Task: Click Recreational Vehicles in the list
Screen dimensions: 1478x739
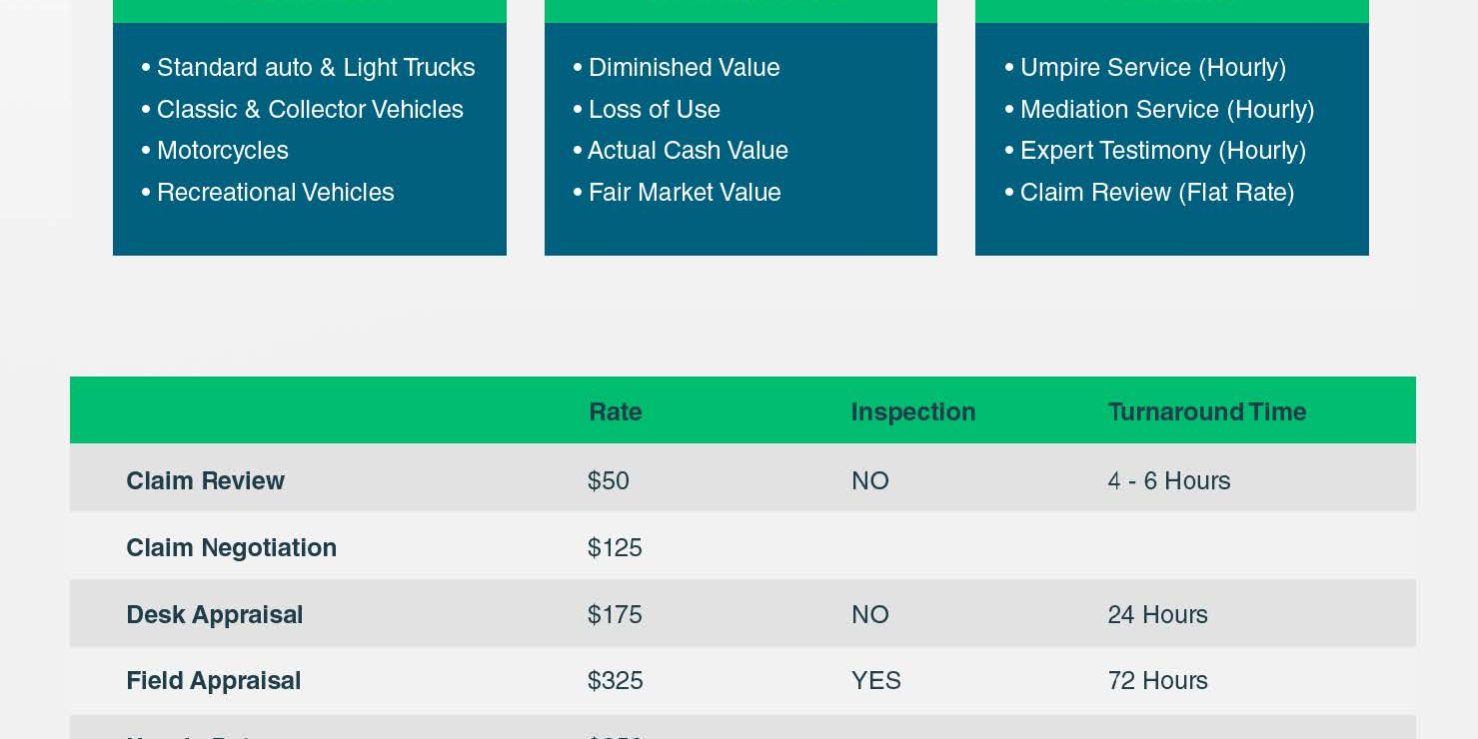Action: tap(275, 192)
